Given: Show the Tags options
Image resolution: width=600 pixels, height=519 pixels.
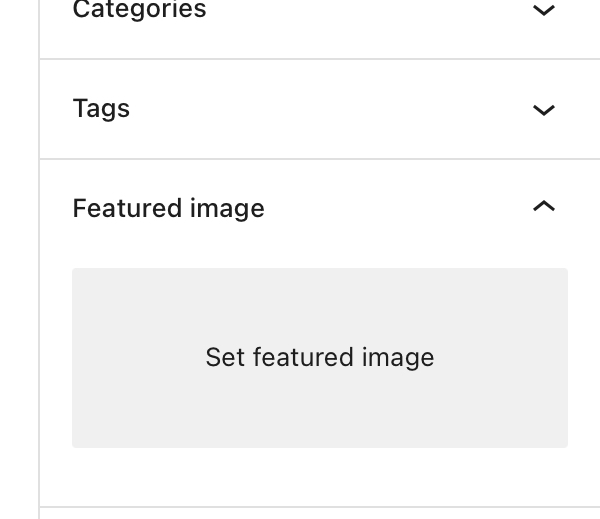Looking at the screenshot, I should (543, 110).
